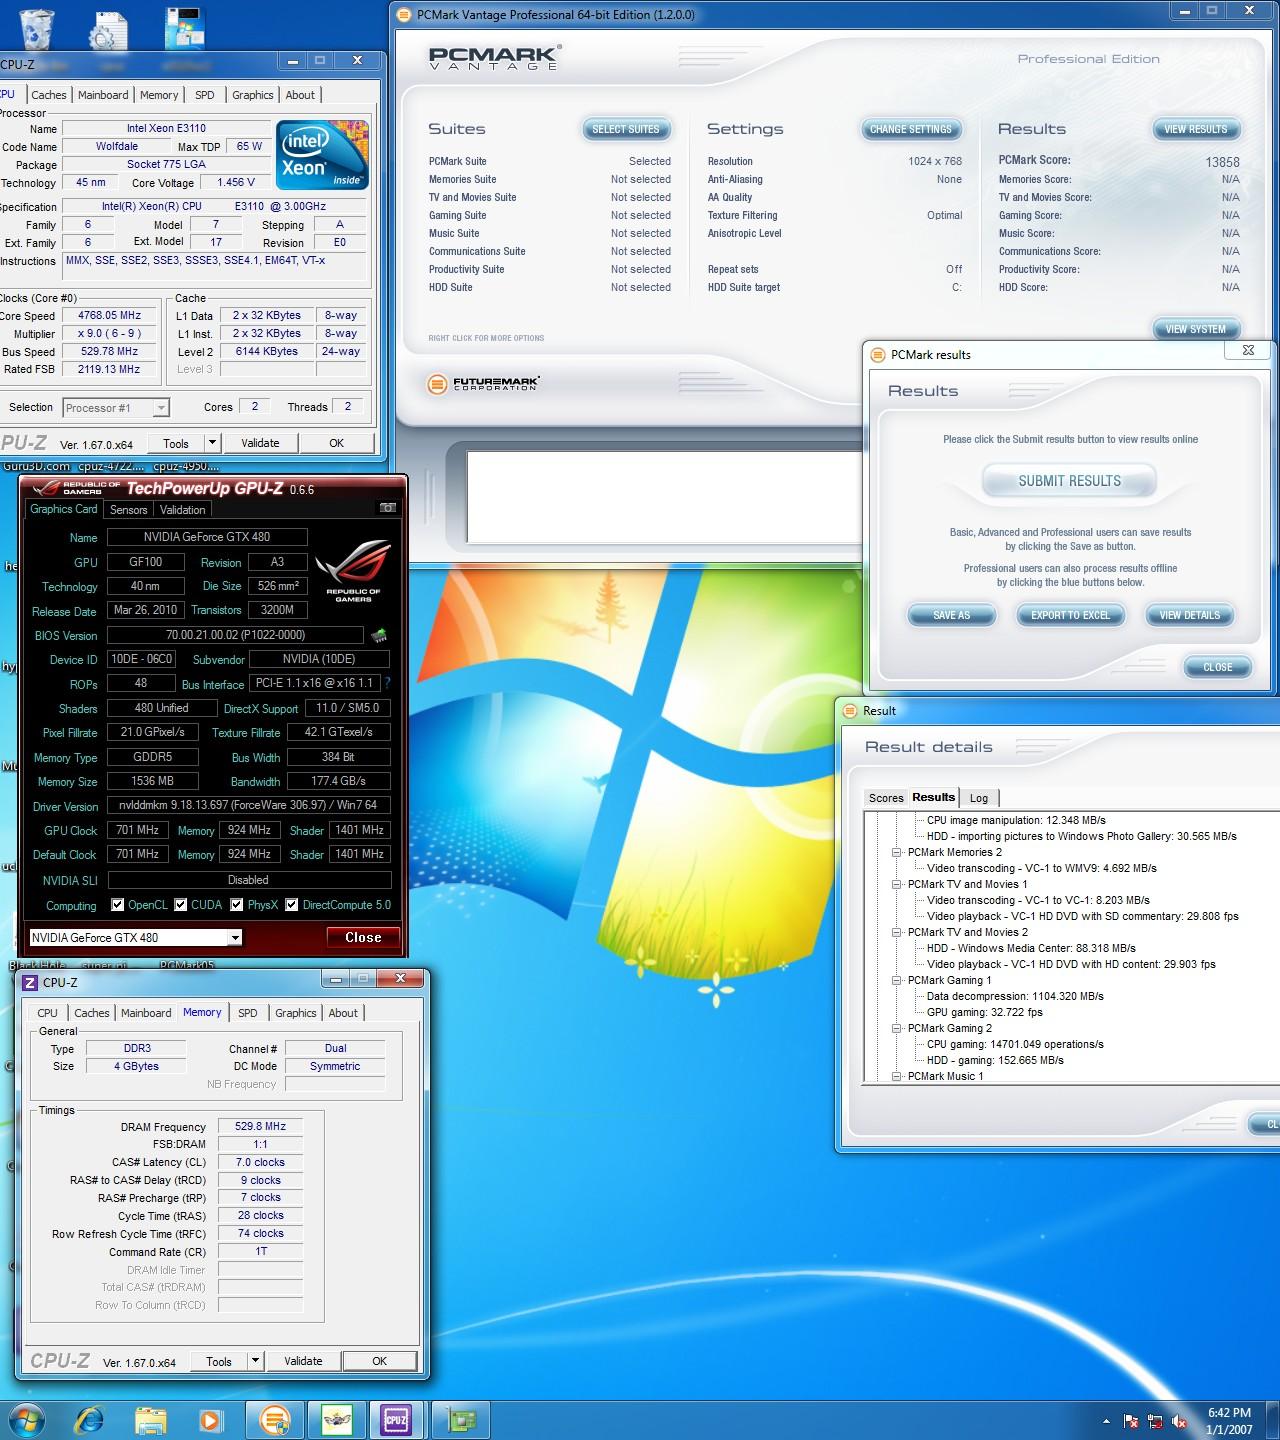Click the BIOS save chip icon in GPU-Z
Screen dimensions: 1280x1440
click(x=378, y=635)
